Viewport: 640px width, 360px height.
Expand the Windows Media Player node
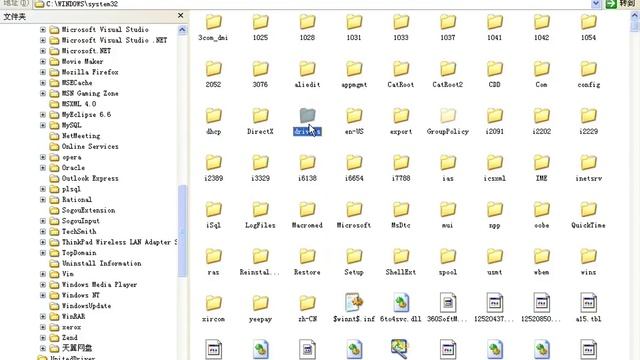coord(43,284)
